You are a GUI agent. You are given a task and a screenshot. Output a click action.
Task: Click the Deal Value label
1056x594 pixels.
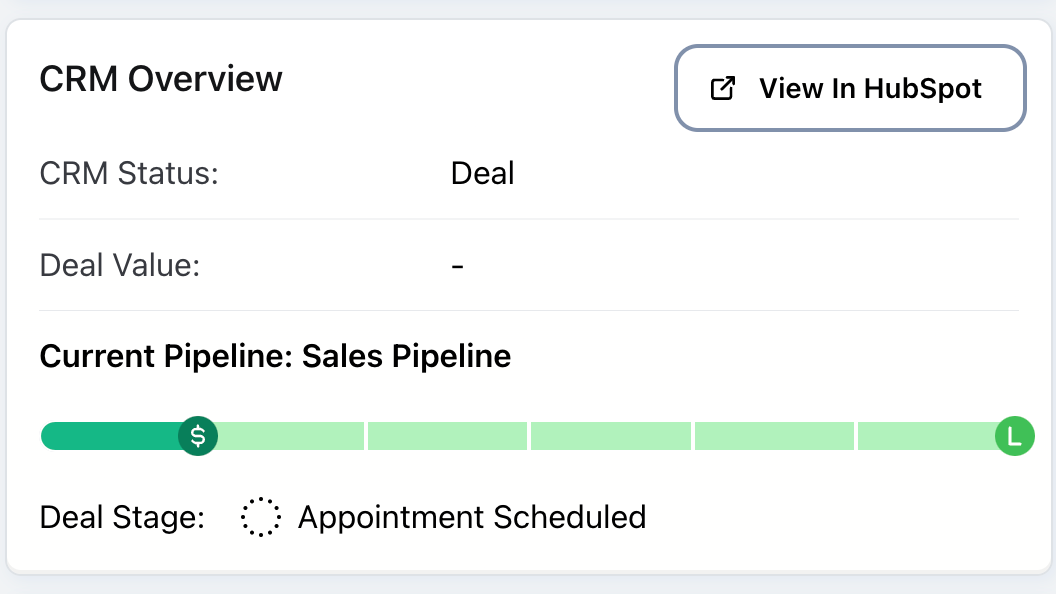point(120,266)
